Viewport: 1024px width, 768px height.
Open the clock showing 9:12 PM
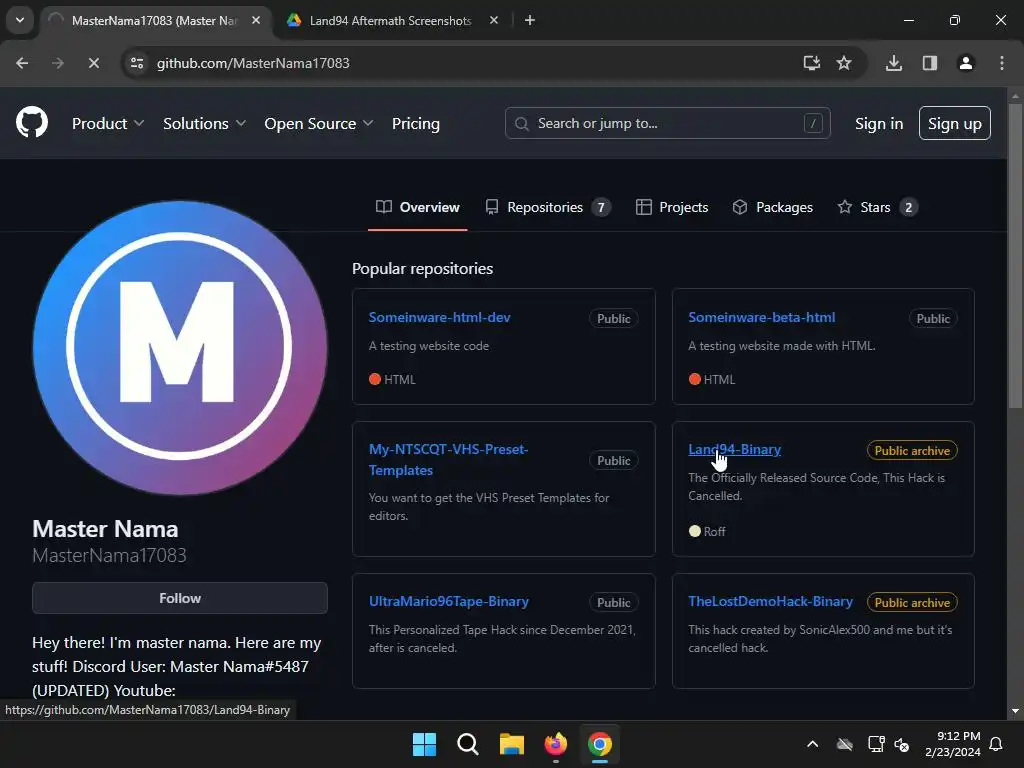click(953, 744)
